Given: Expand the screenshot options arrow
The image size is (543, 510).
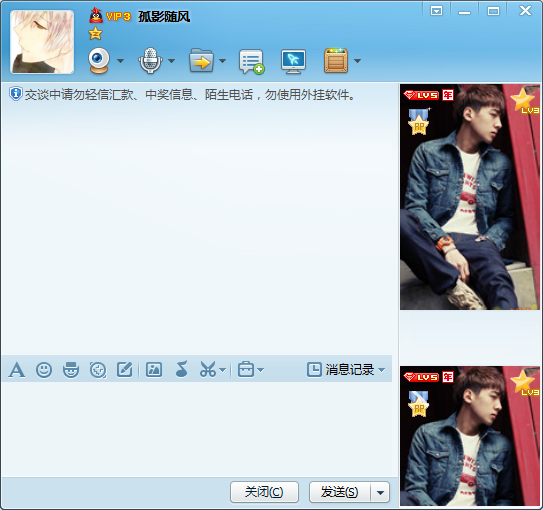Looking at the screenshot, I should point(223,370).
